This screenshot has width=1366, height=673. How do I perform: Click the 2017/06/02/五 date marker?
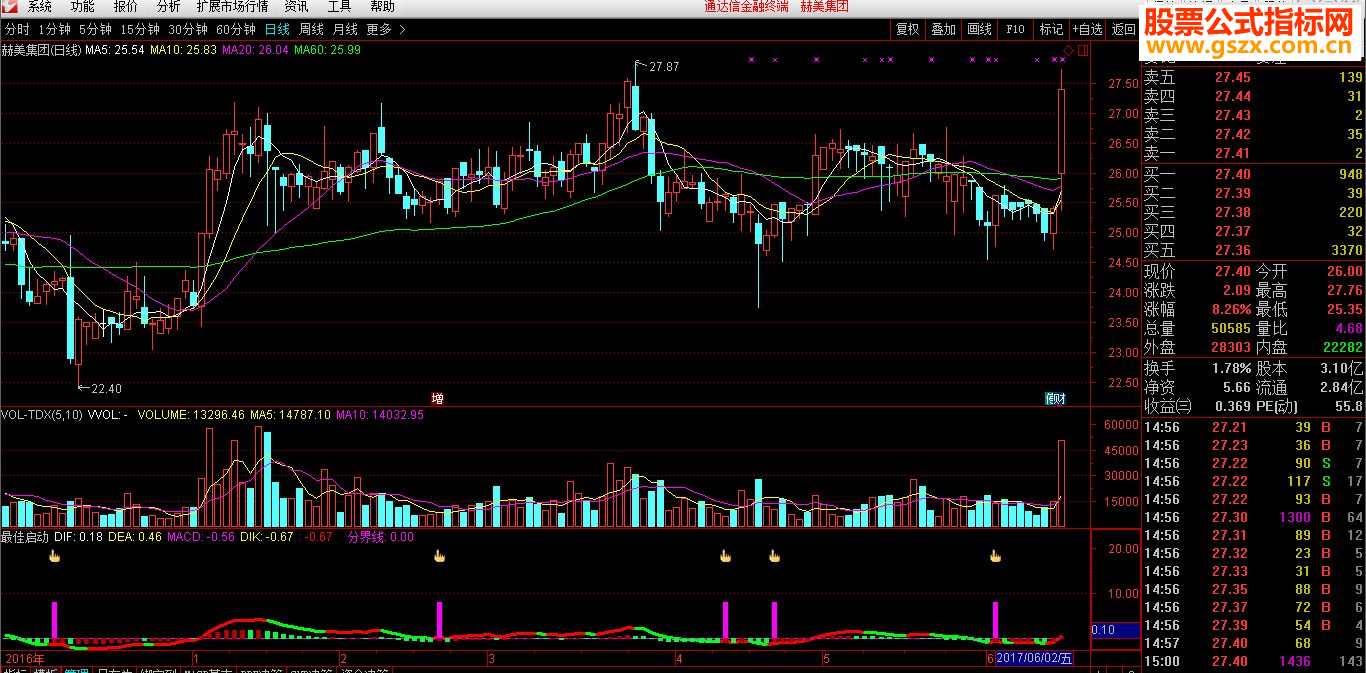(x=1035, y=659)
